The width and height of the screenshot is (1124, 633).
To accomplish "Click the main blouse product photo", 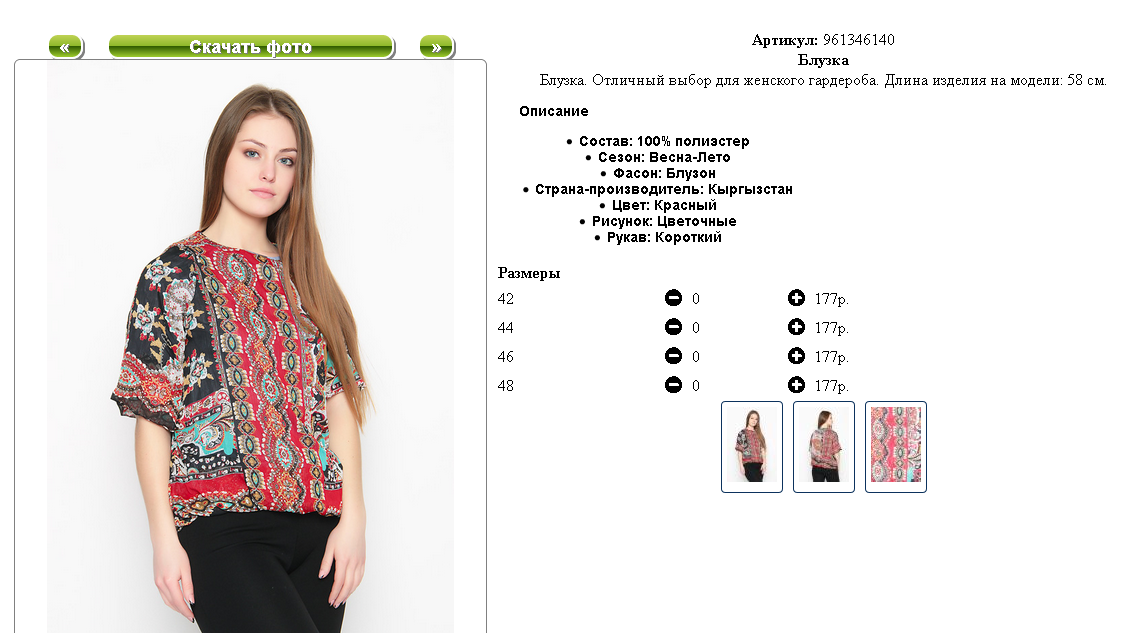I will coord(250,347).
